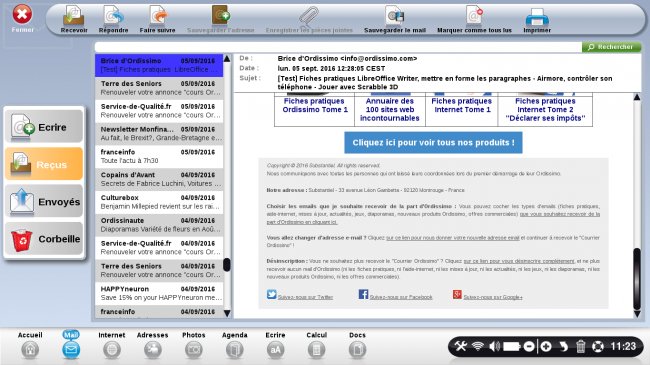Open Agenda from the dock
Screen dimensions: 650x365
[235, 345]
